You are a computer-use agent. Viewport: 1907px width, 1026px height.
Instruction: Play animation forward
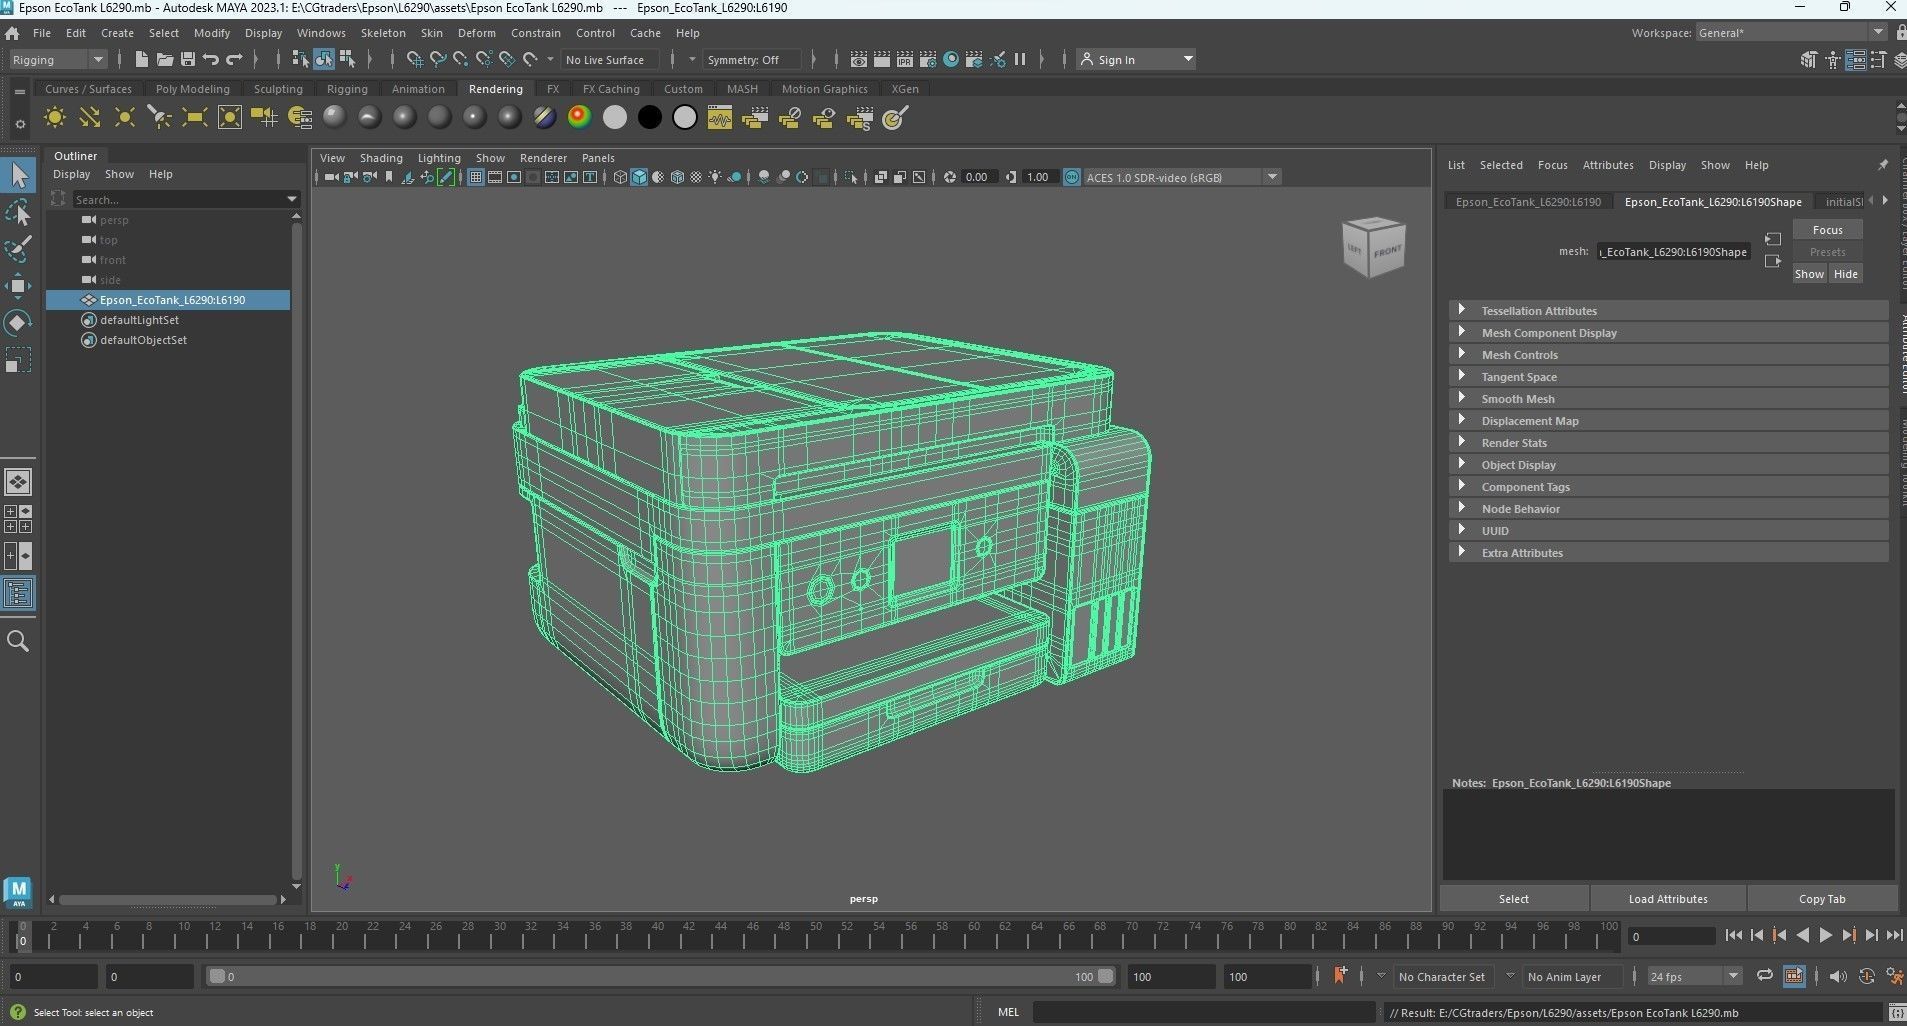click(1825, 935)
